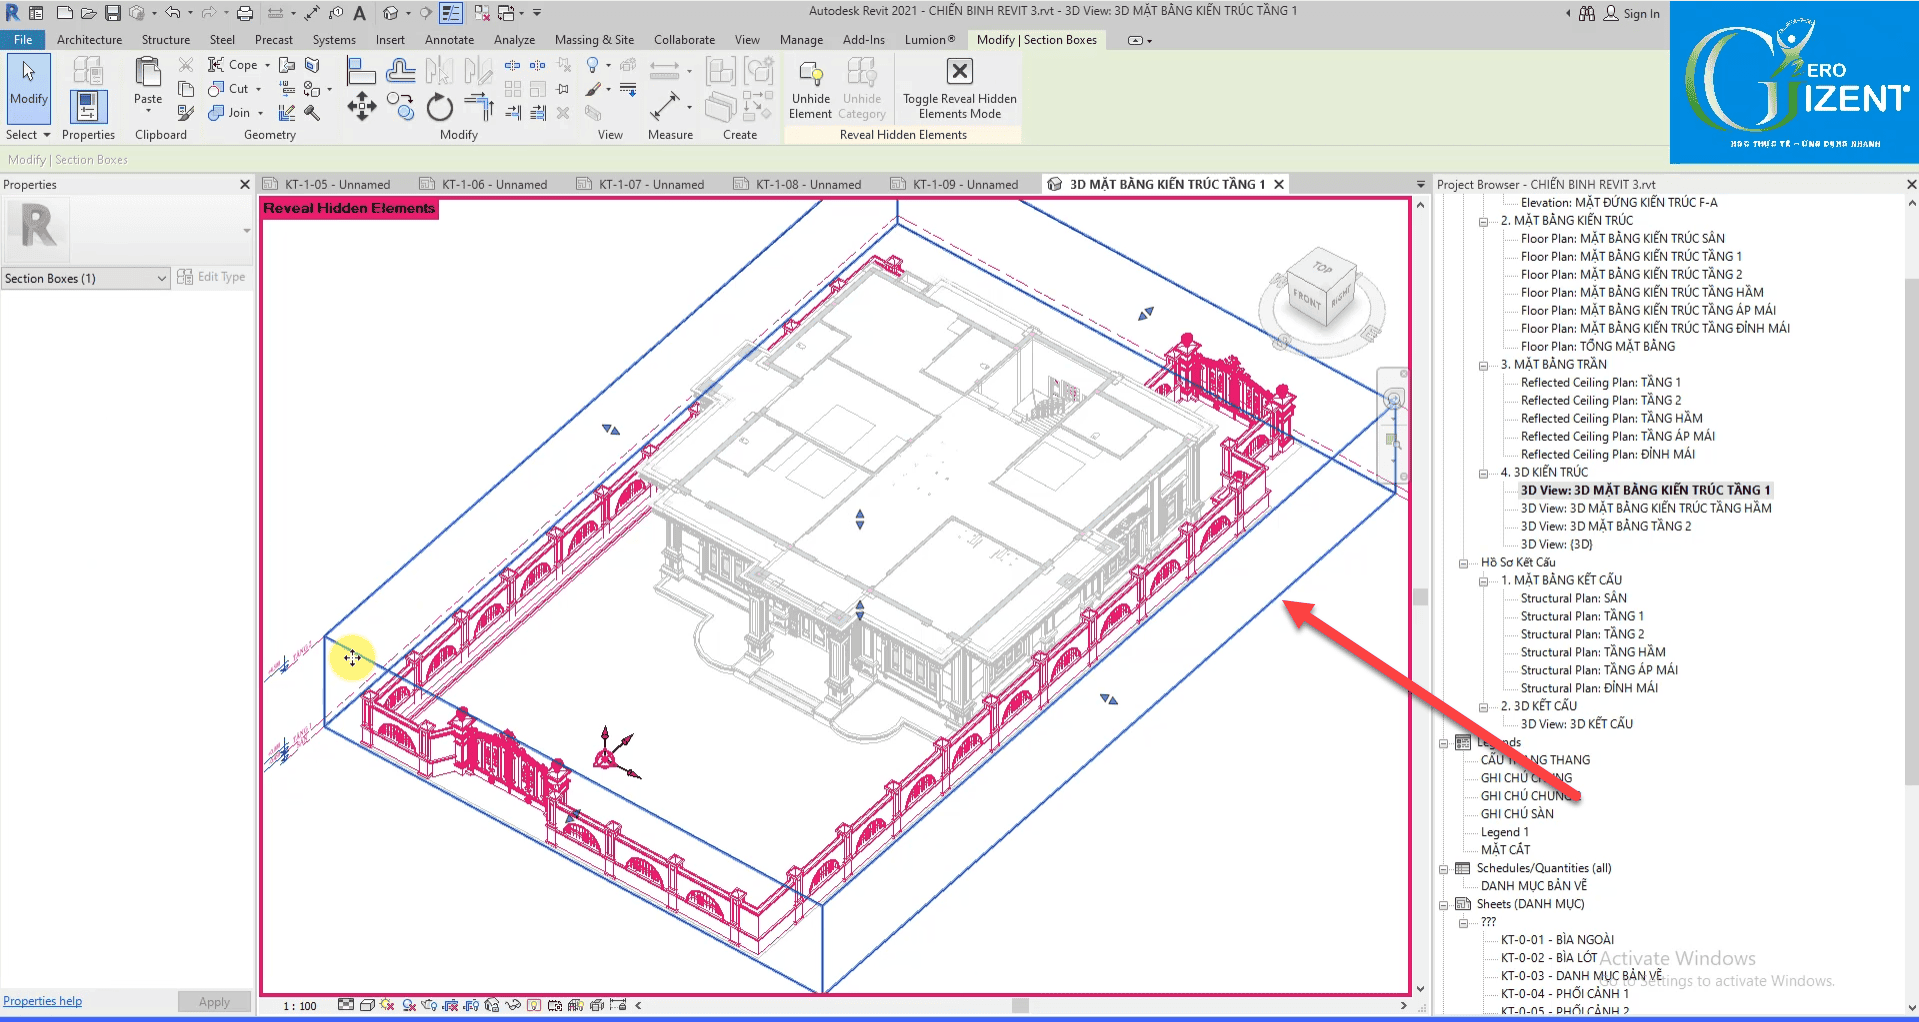
Task: Collapse the Schedules/Quantities (all) node
Action: 1444,869
